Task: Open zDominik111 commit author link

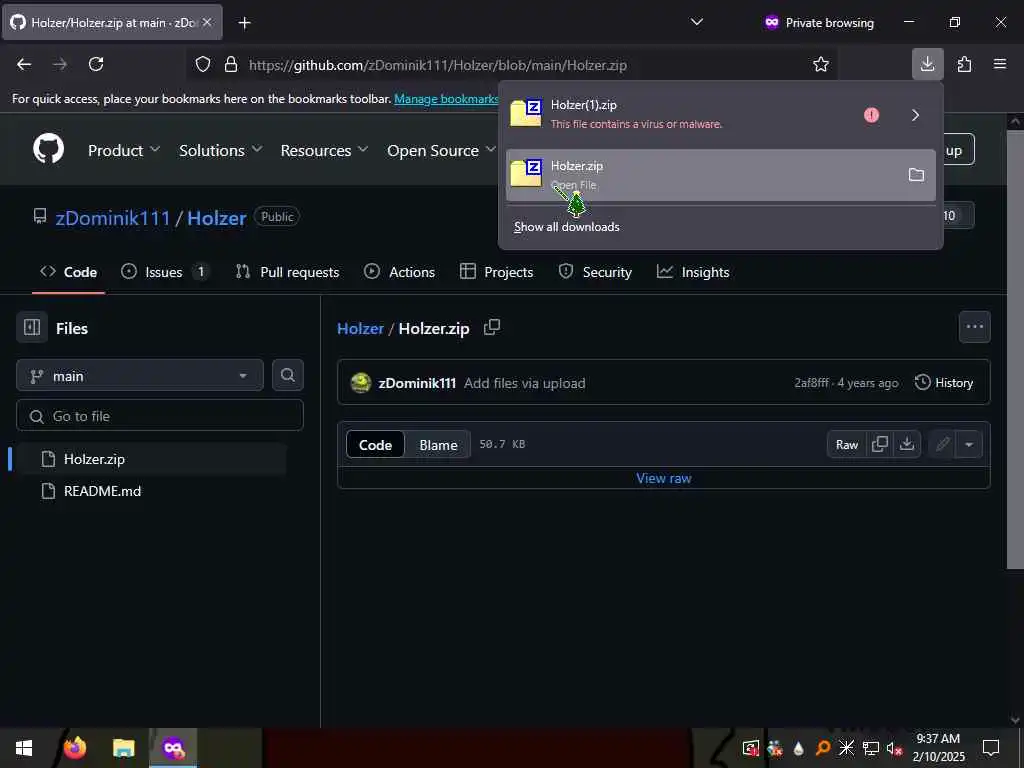Action: click(x=417, y=383)
